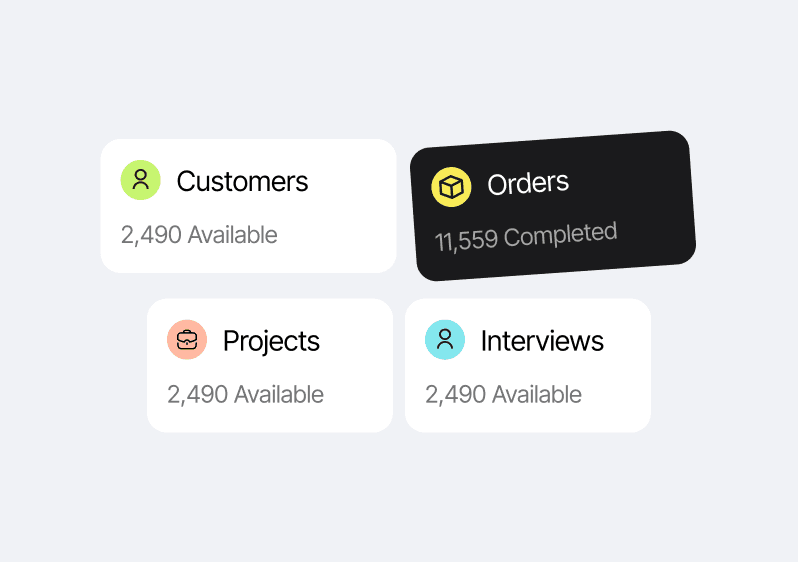The height and width of the screenshot is (562, 798).
Task: Click the green Customers person icon
Action: tap(141, 180)
